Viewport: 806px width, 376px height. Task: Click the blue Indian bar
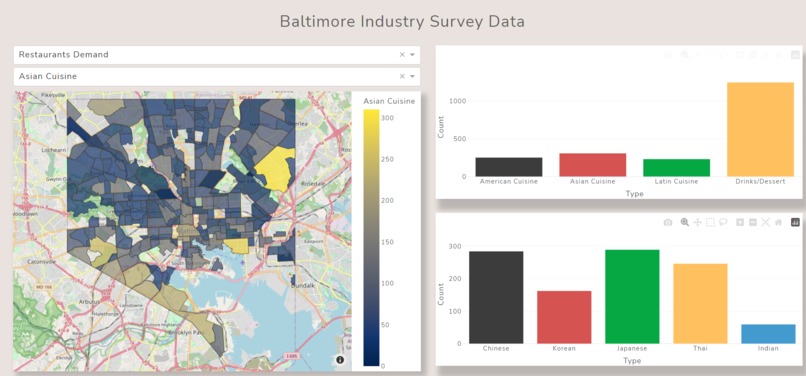click(768, 334)
